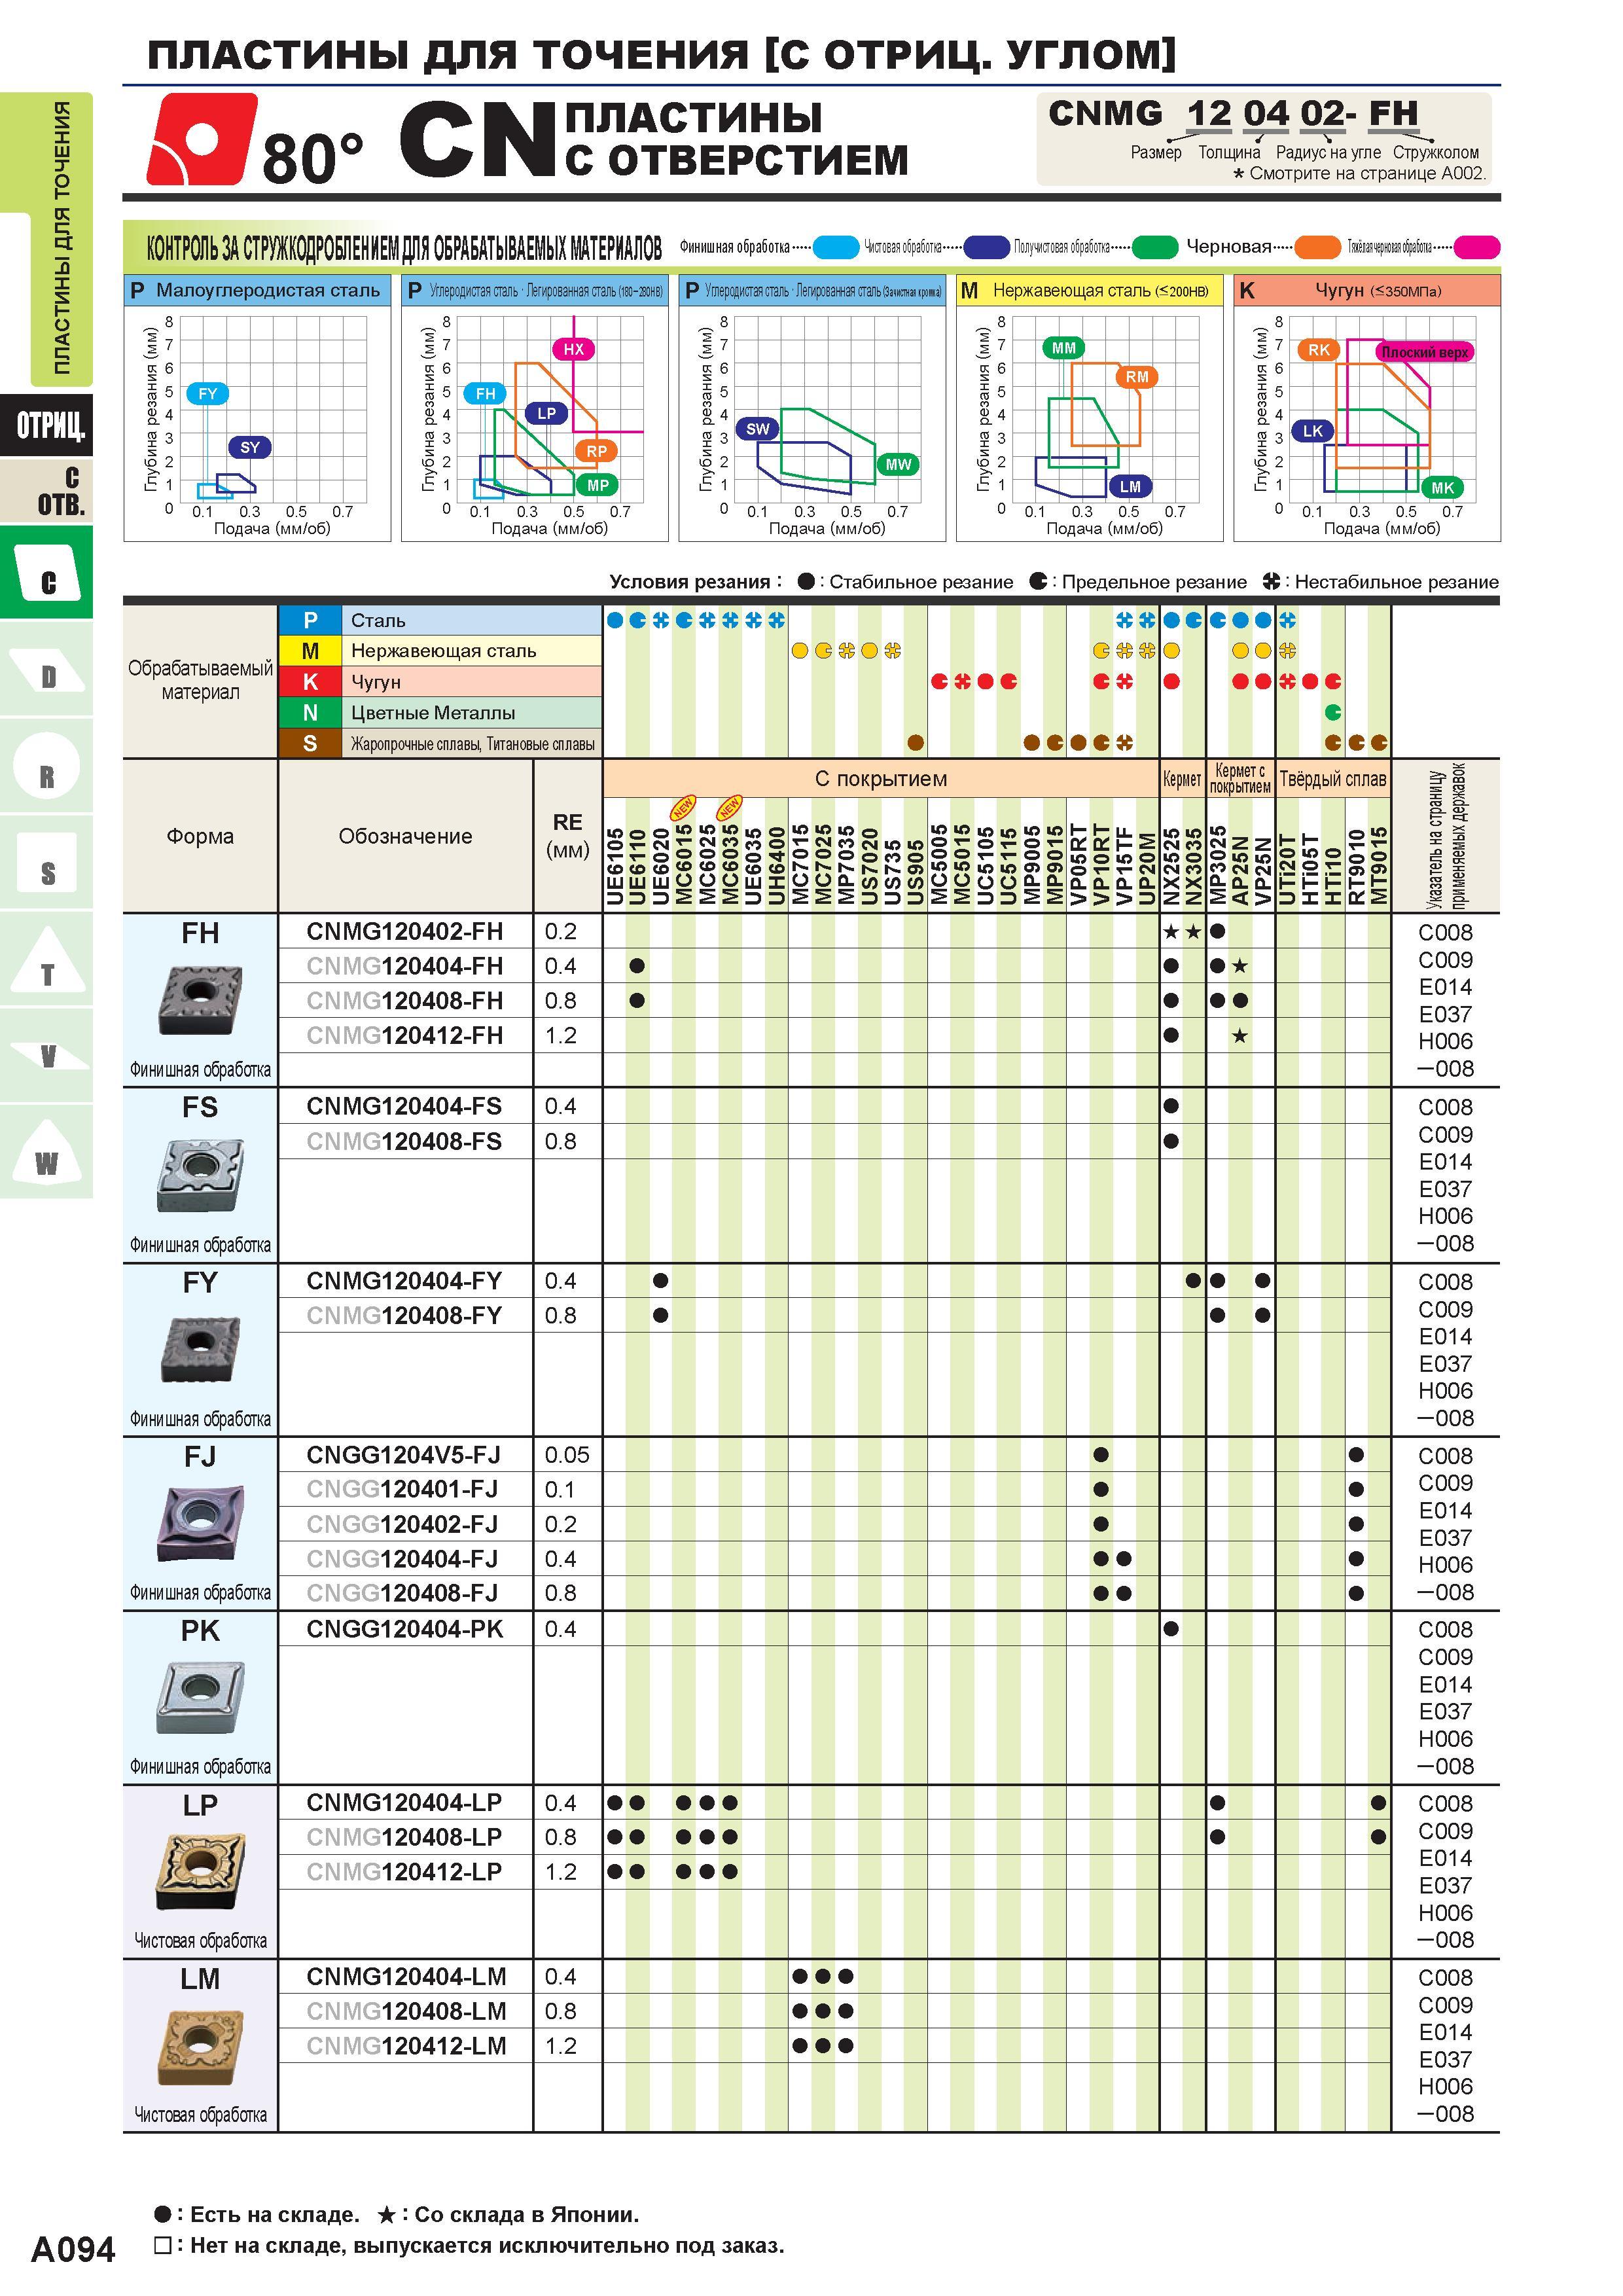Open the LM chipbreaker insert photo
This screenshot has width=1623, height=2296.
pos(200,2046)
